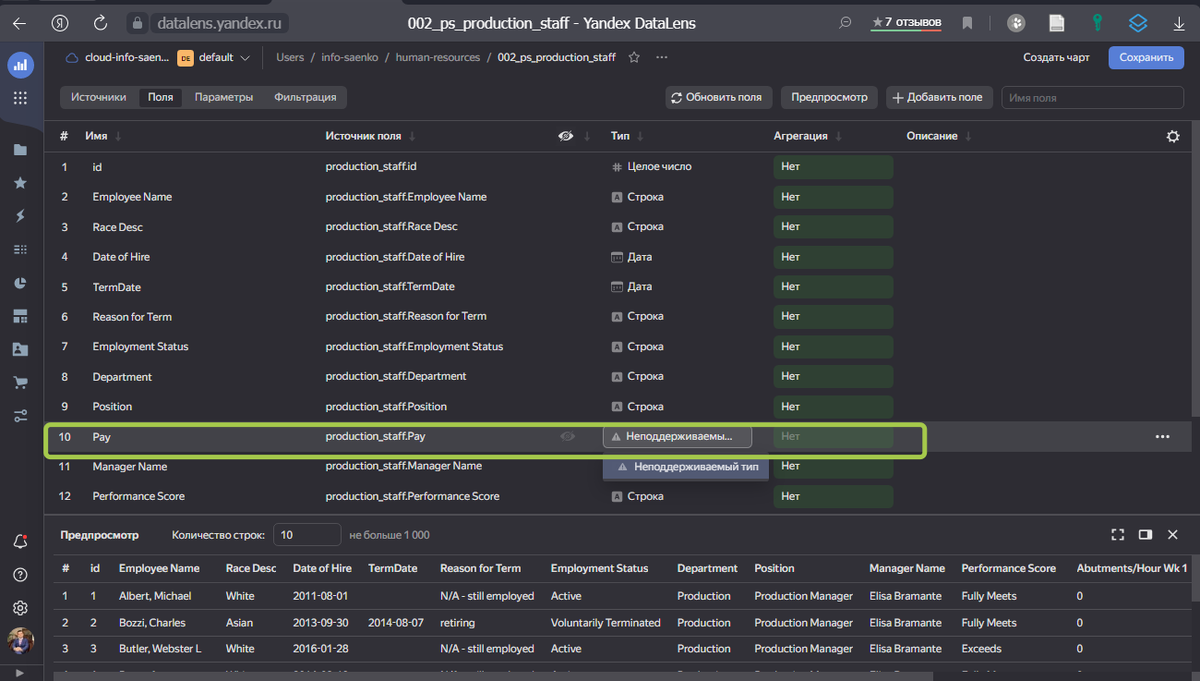This screenshot has width=1200, height=681.
Task: Open type selector for TermDate field
Action: [x=632, y=287]
